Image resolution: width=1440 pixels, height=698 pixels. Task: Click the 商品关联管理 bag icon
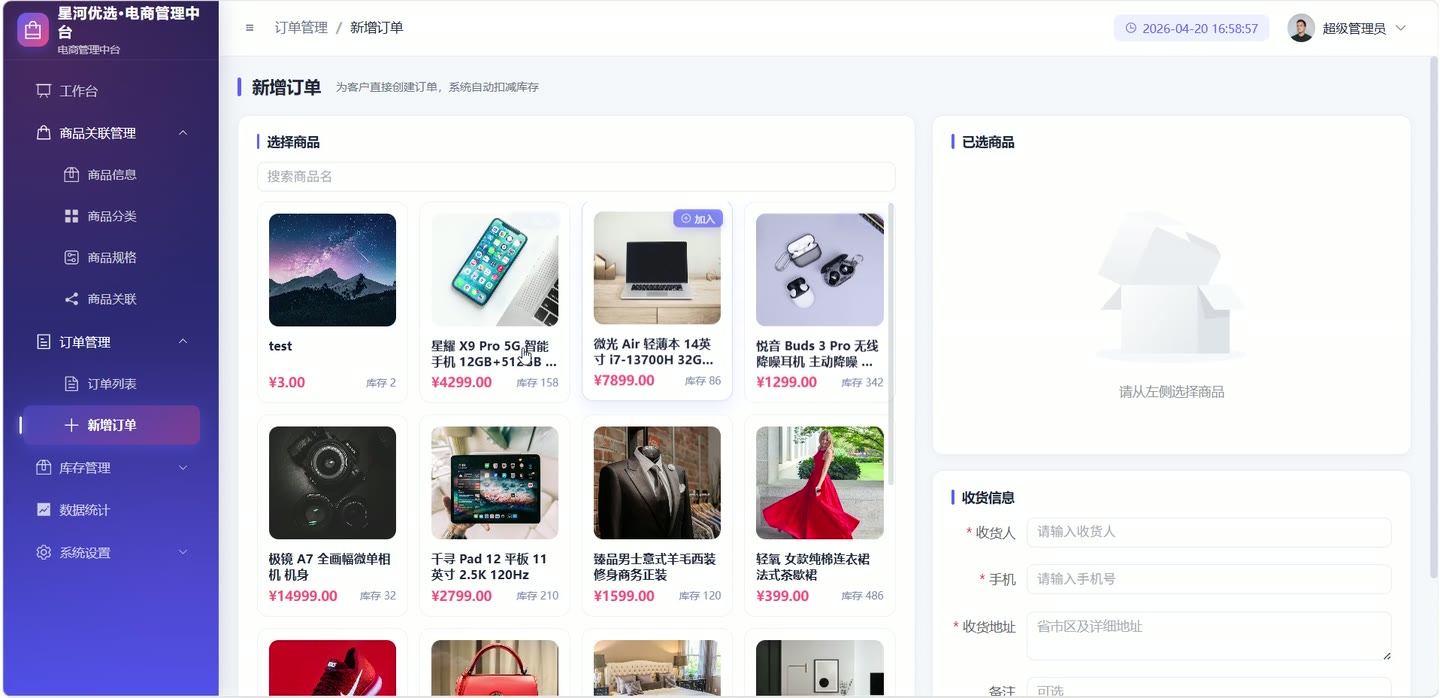coord(43,133)
